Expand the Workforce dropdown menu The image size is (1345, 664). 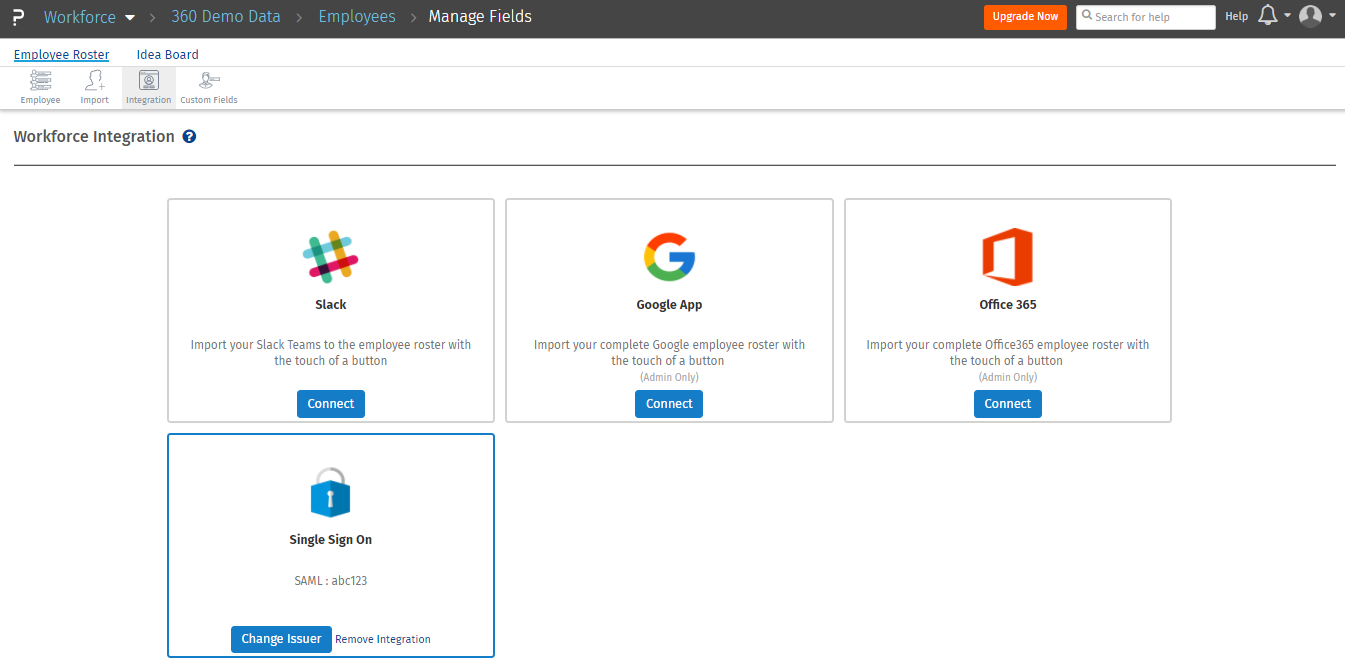point(129,17)
